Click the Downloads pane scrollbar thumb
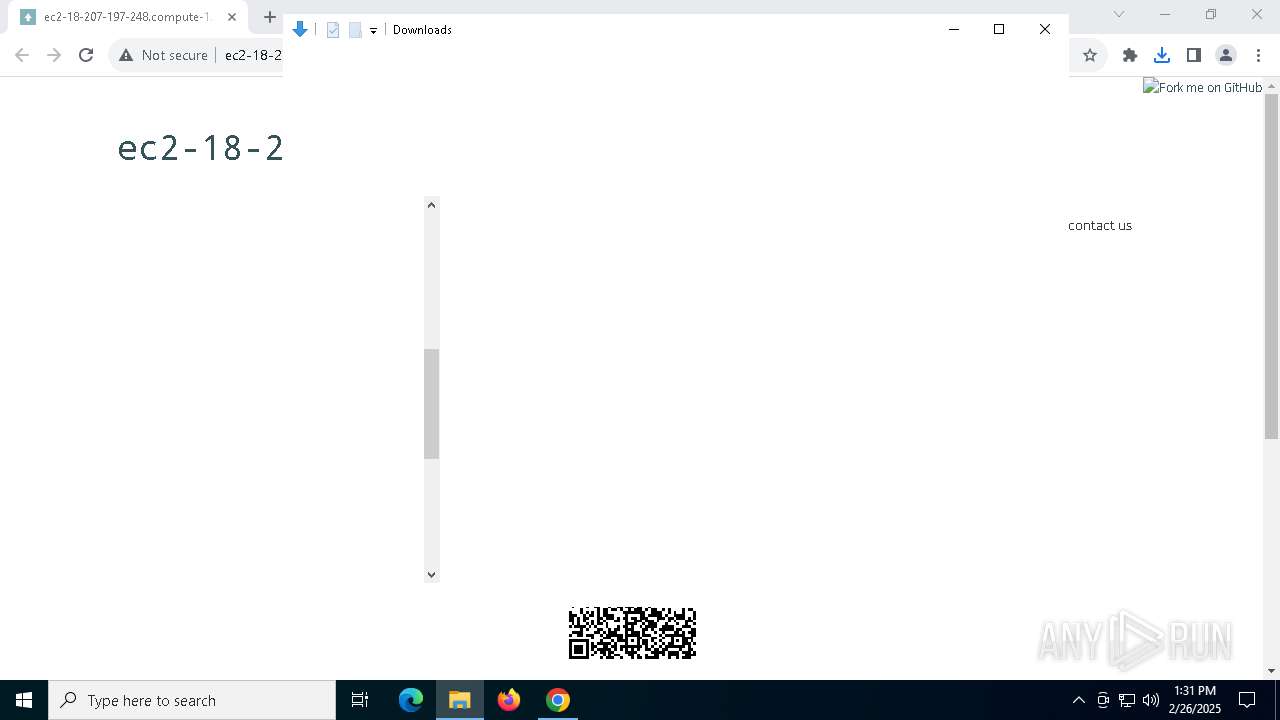The image size is (1280, 720). (x=431, y=404)
